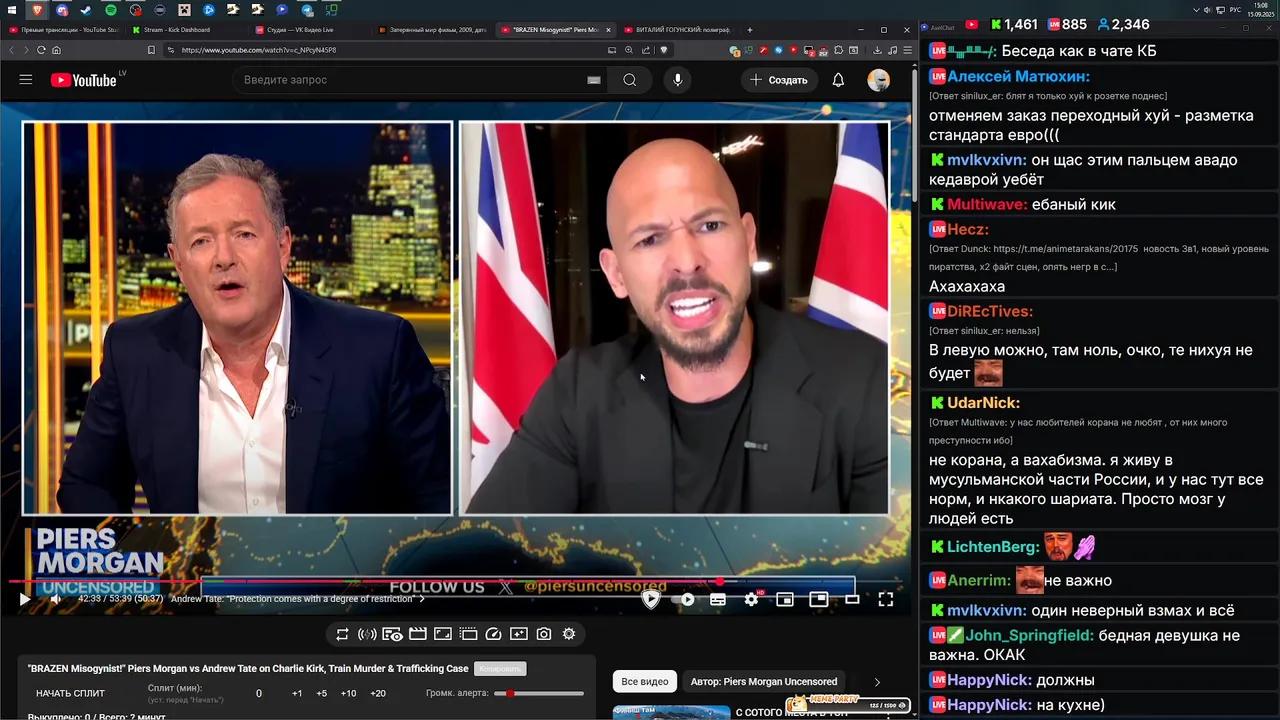Open extension toolbar settings gear
1280x720 pixels.
[569, 634]
